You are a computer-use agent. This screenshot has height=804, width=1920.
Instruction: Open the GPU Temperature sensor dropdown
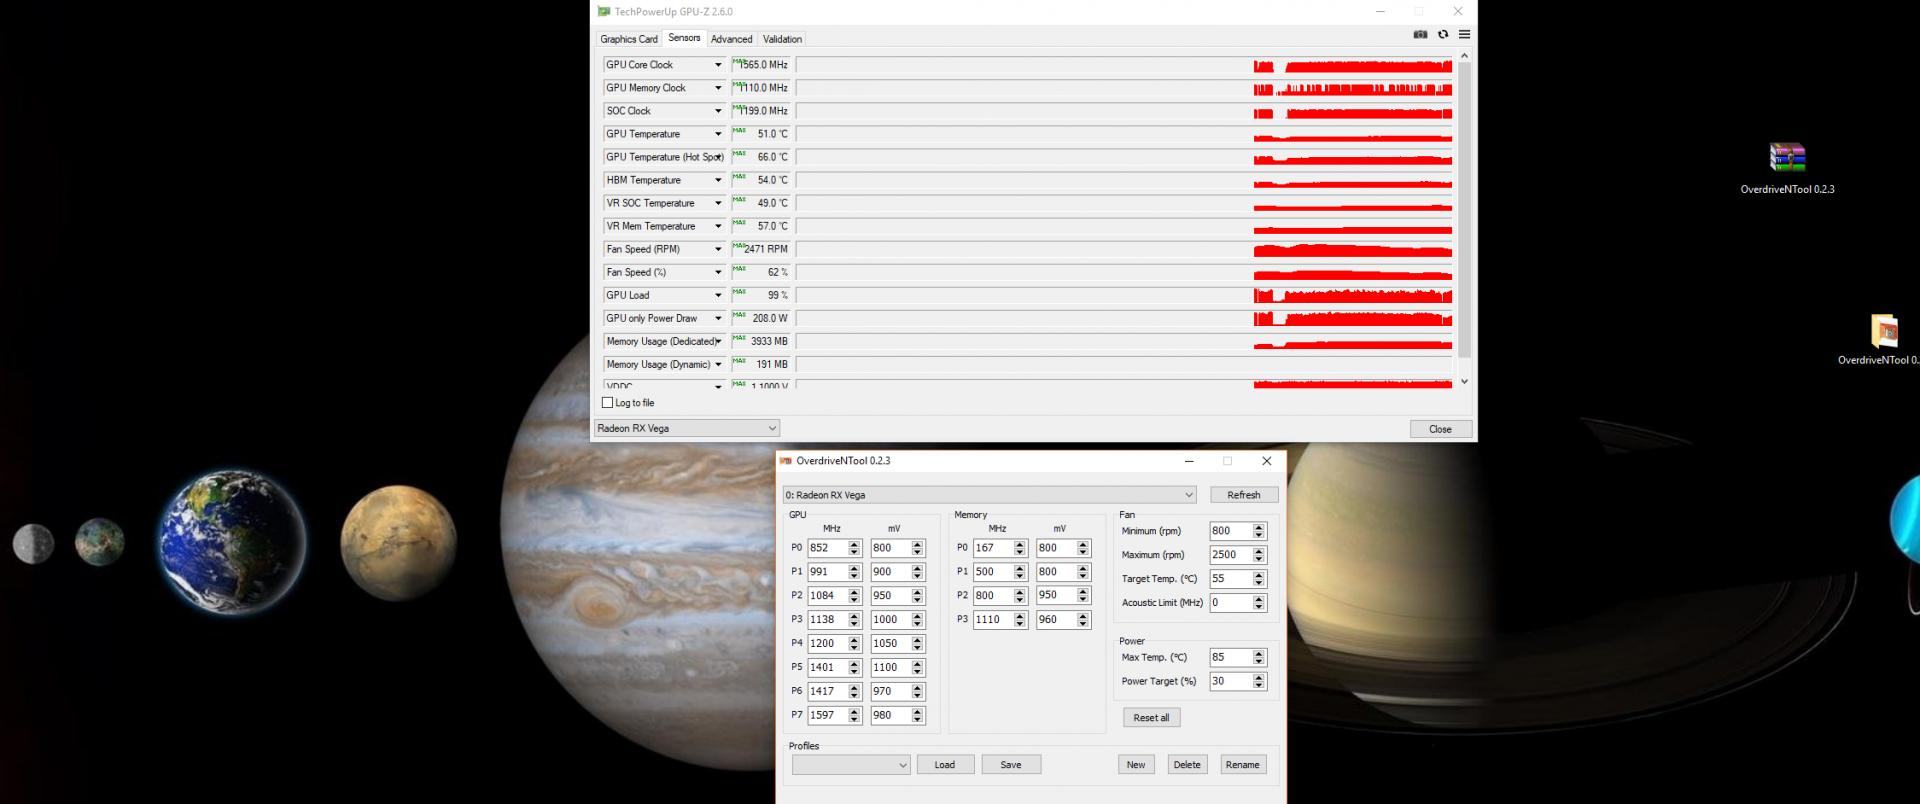click(718, 134)
